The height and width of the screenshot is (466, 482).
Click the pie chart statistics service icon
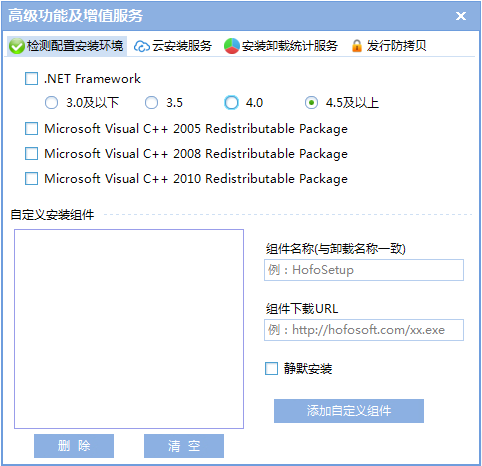pyautogui.click(x=232, y=46)
